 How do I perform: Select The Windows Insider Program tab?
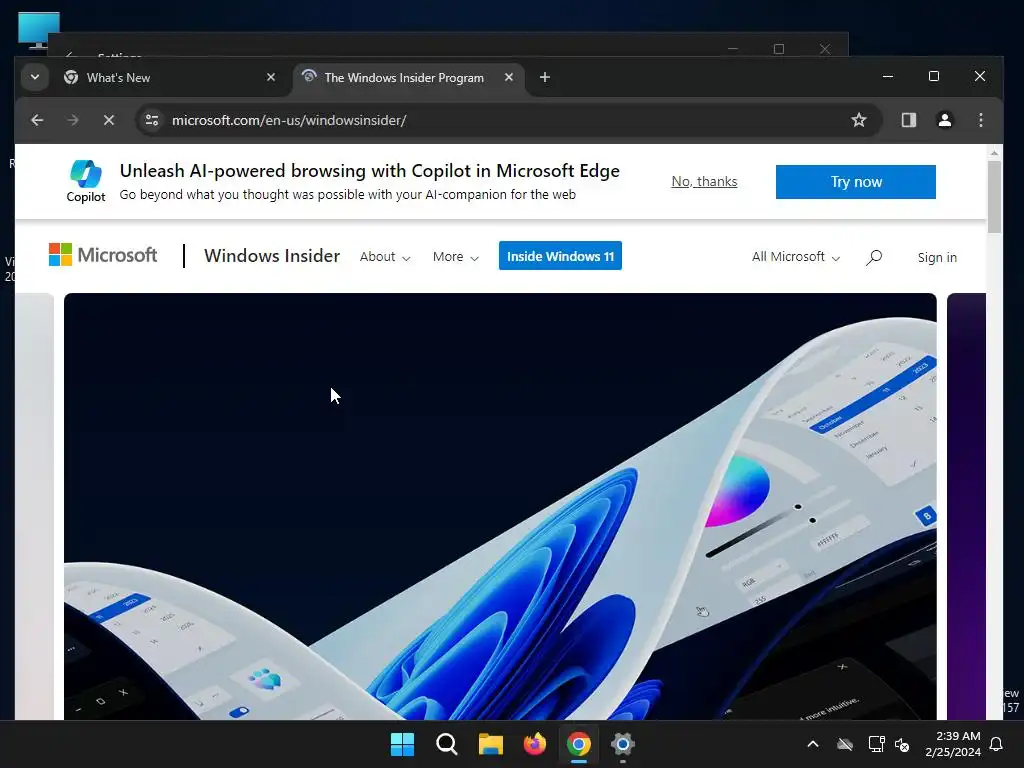pos(409,78)
